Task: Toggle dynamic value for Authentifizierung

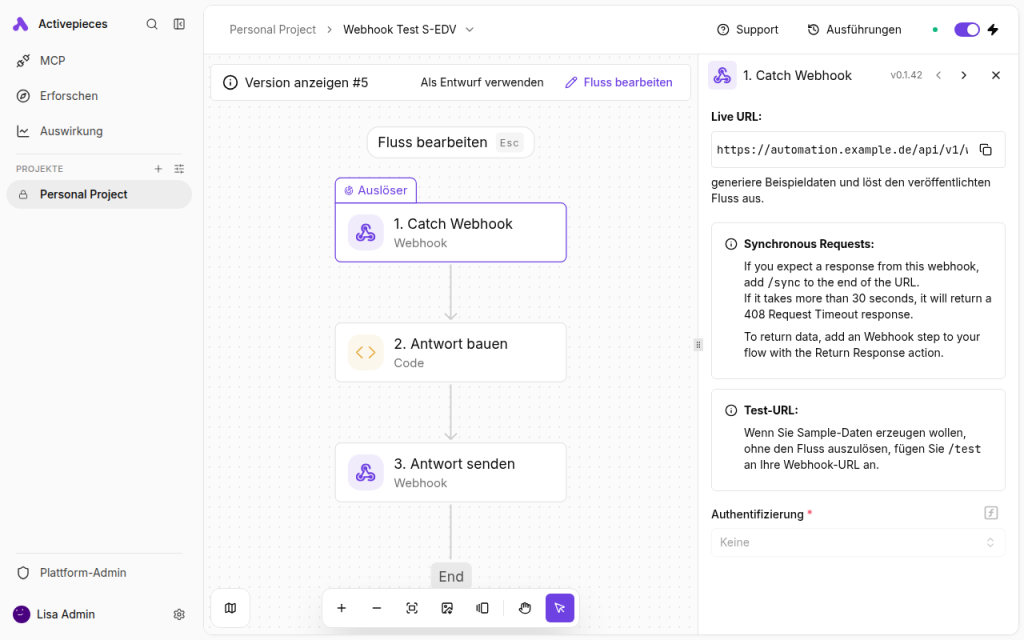Action: point(991,513)
